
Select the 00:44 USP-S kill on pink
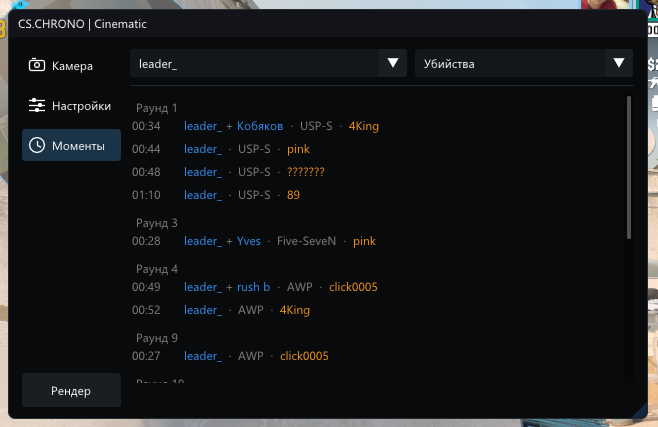click(x=221, y=149)
